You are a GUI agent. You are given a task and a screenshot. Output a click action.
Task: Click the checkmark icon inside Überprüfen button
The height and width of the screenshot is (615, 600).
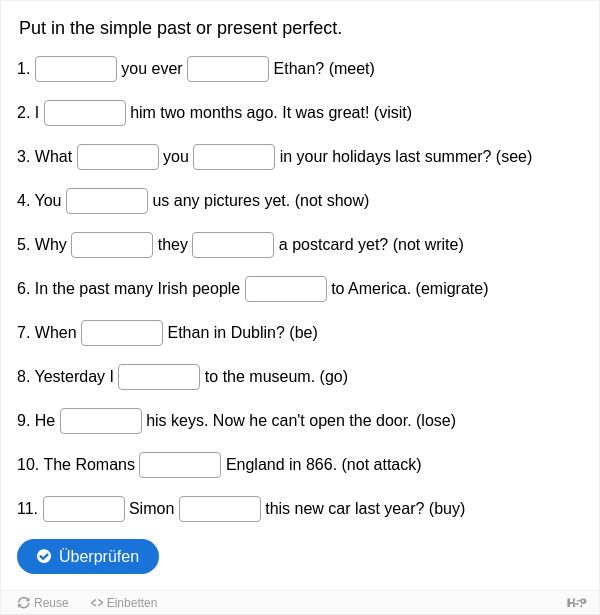click(x=44, y=556)
